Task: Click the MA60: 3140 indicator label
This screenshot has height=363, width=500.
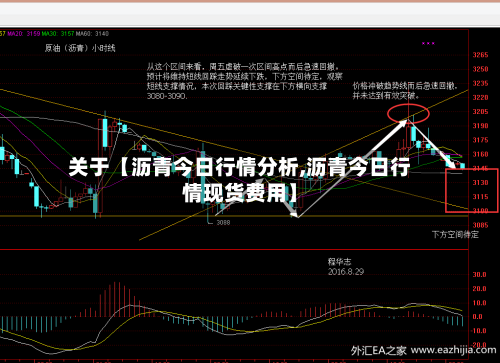Action: pos(92,34)
